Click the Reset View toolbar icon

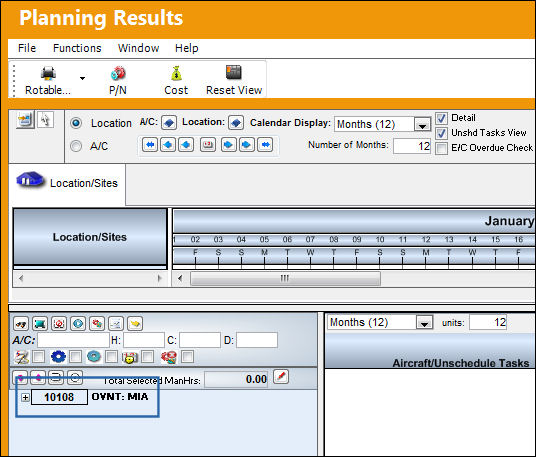234,72
